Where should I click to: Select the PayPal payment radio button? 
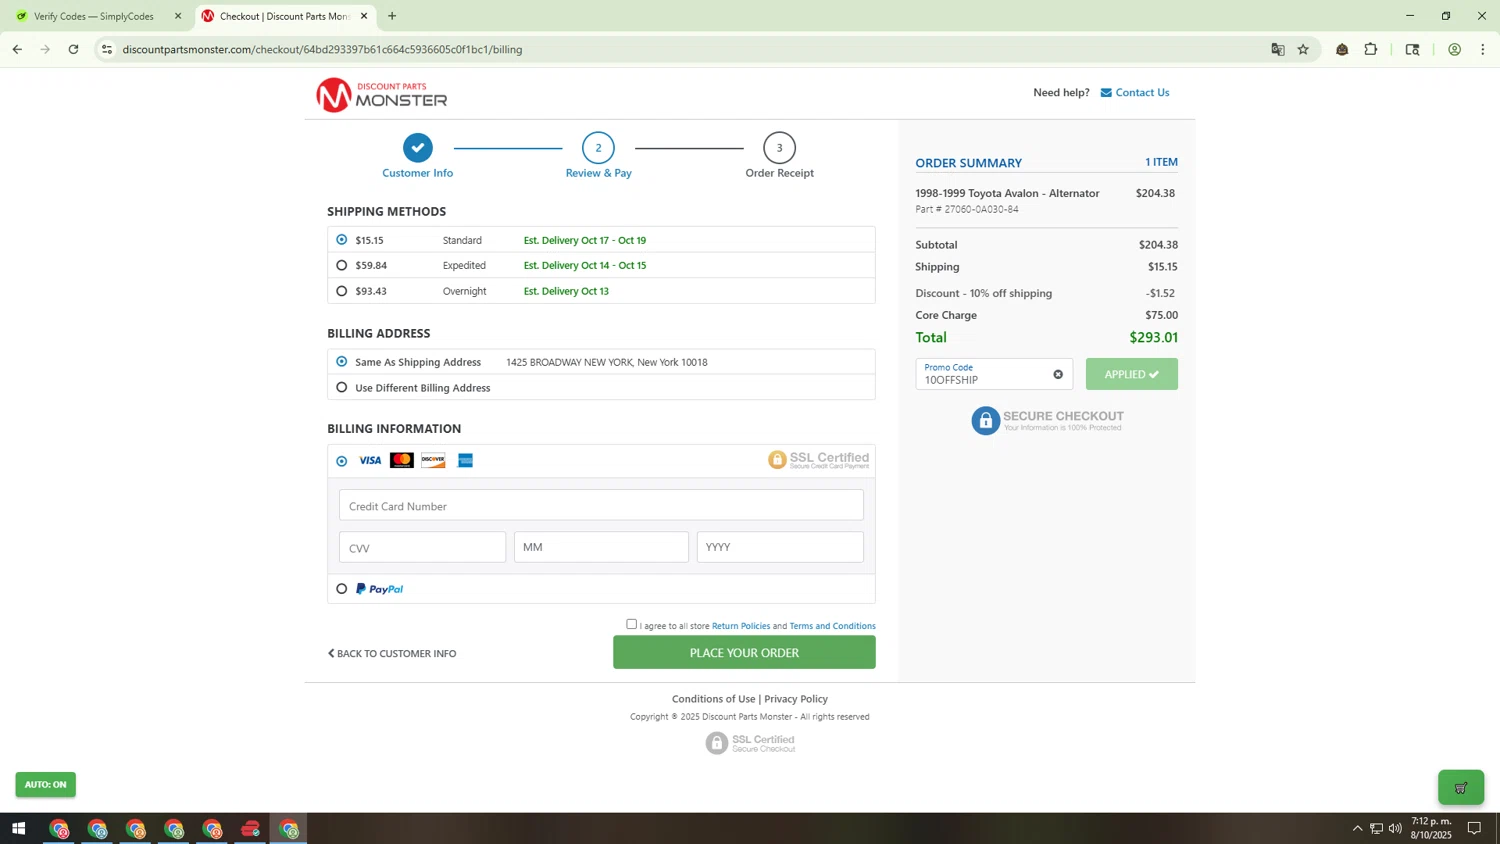click(x=342, y=589)
